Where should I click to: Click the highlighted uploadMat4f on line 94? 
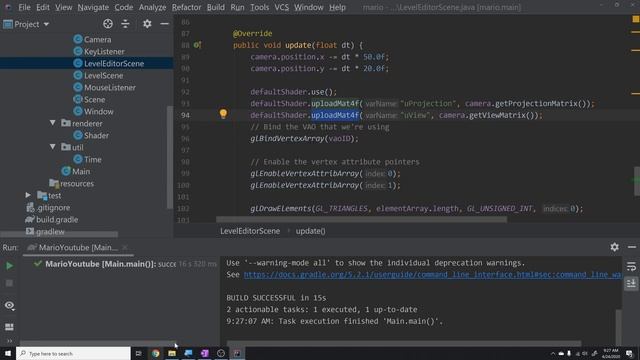335,116
